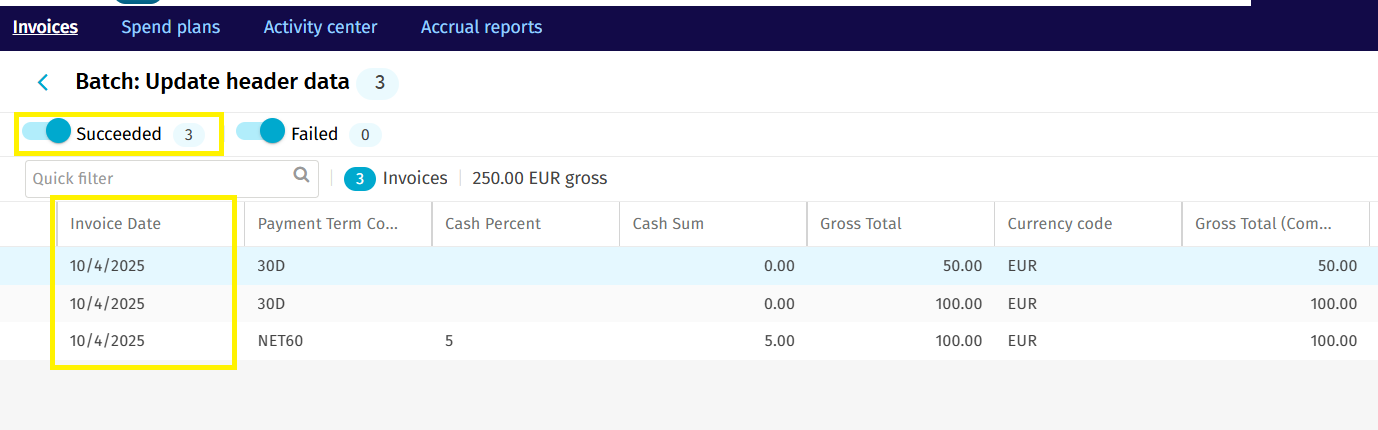This screenshot has height=430, width=1378.
Task: Click the Succeeded count badge showing 3
Action: (x=188, y=134)
